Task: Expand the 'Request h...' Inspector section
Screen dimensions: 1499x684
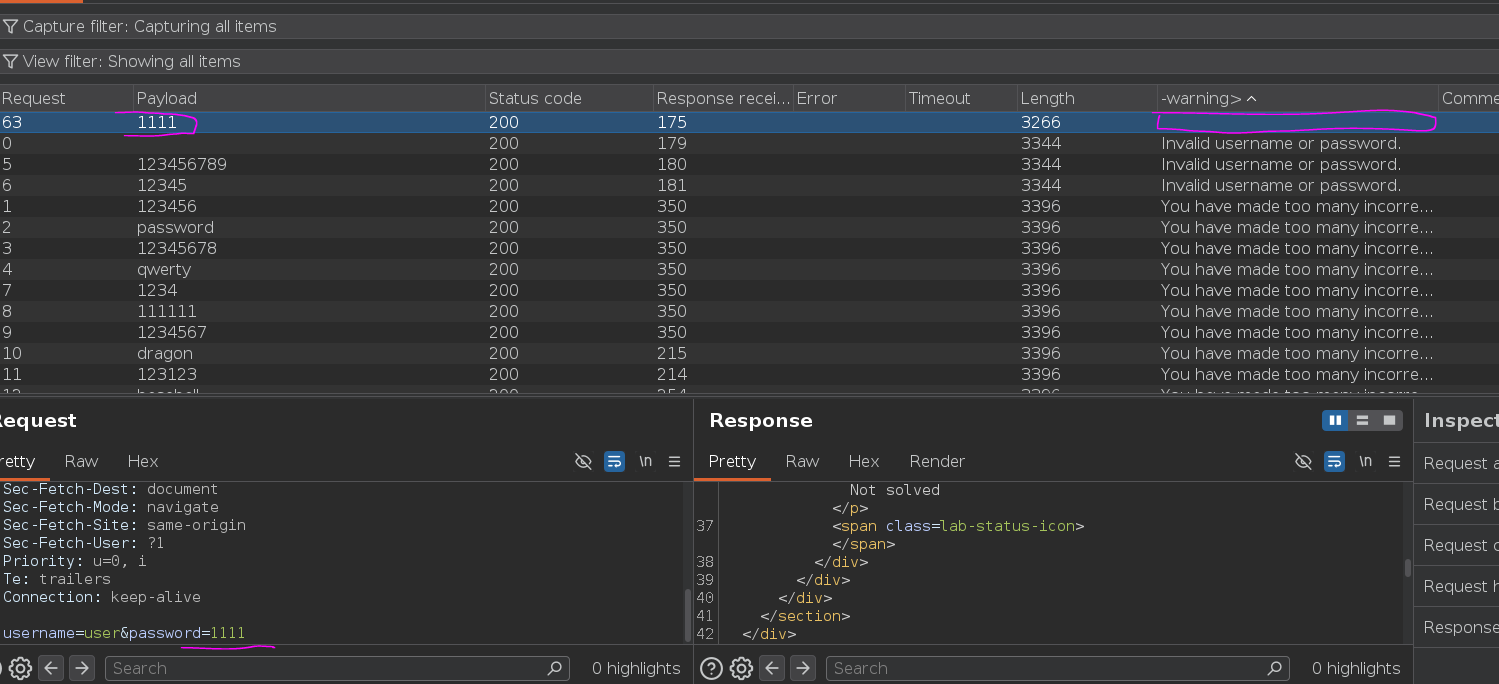Action: pos(1458,586)
